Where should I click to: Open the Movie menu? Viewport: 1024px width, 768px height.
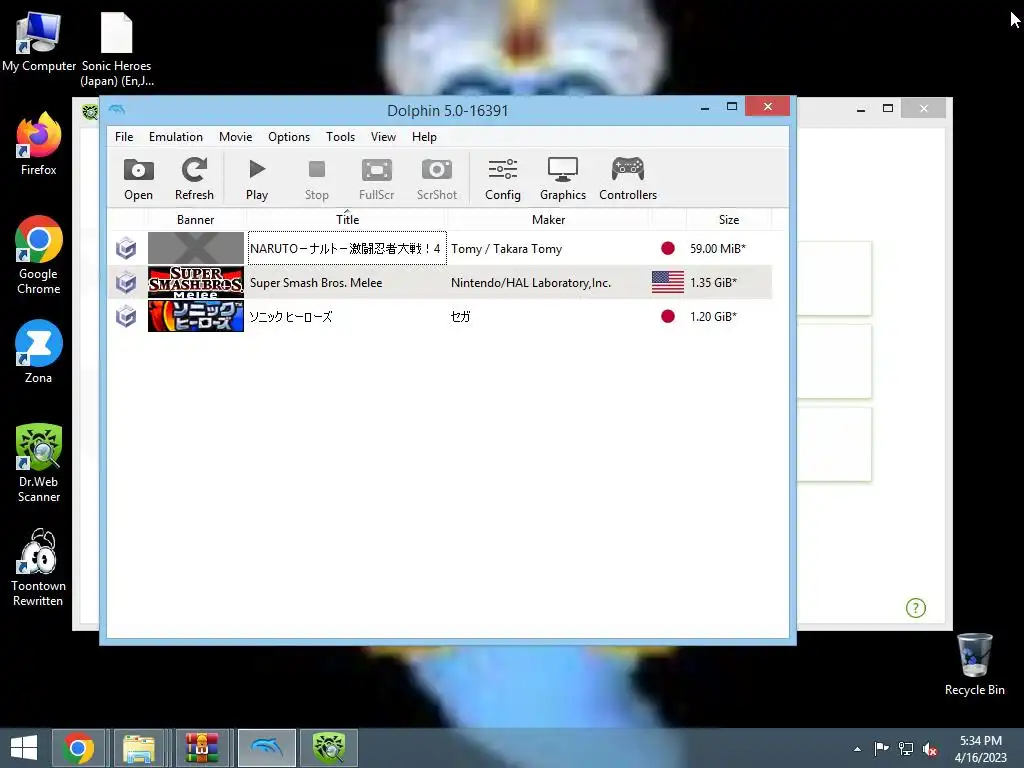(x=236, y=136)
